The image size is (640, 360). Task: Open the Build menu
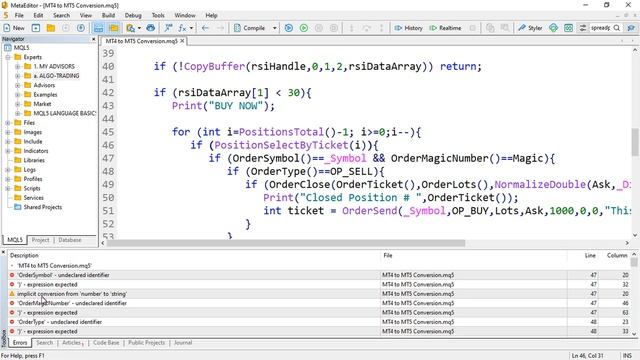tap(108, 16)
